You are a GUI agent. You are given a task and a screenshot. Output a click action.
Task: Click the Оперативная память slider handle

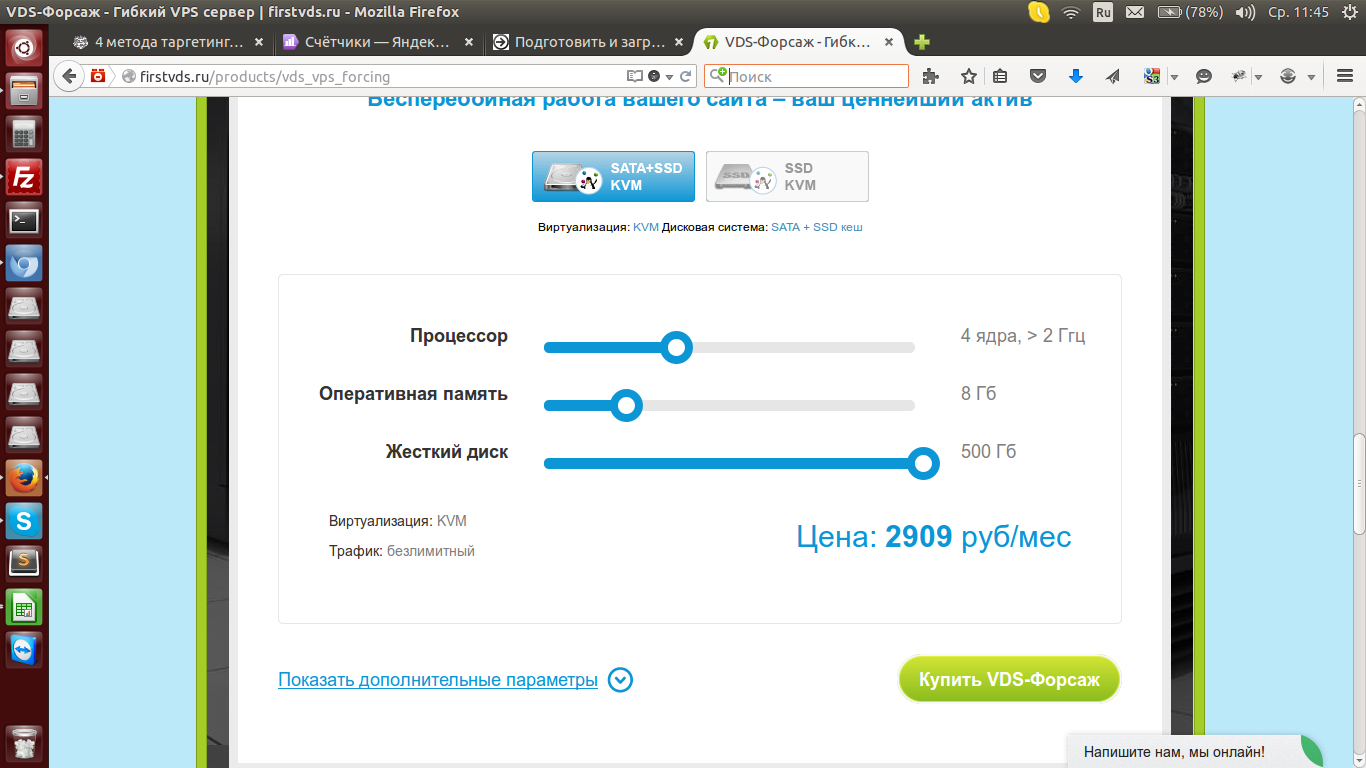tap(626, 406)
